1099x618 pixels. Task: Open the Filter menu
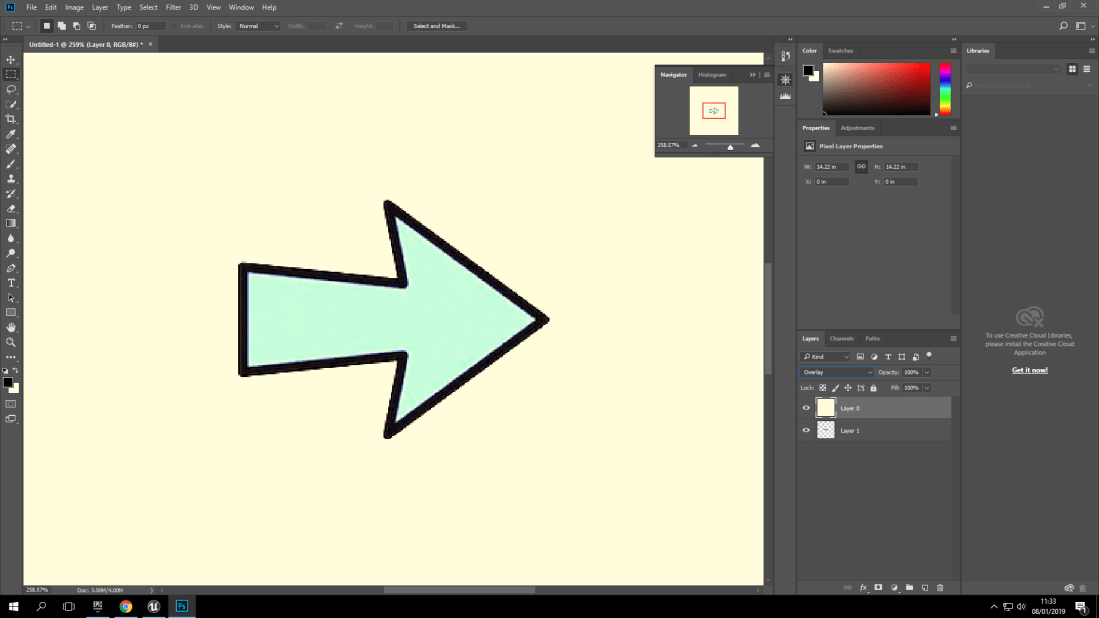point(173,7)
